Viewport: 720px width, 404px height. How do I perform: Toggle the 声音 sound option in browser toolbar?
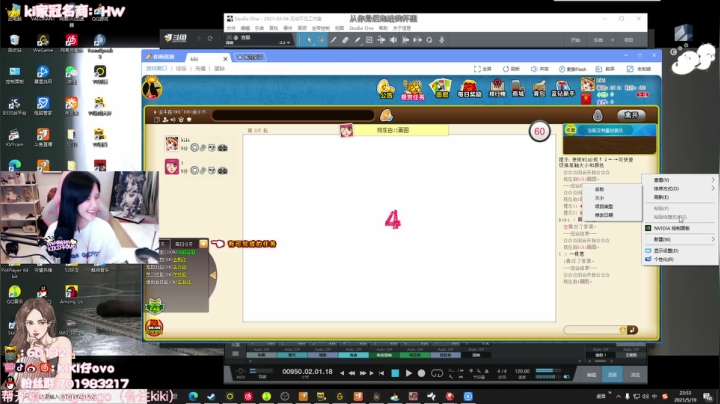point(540,69)
